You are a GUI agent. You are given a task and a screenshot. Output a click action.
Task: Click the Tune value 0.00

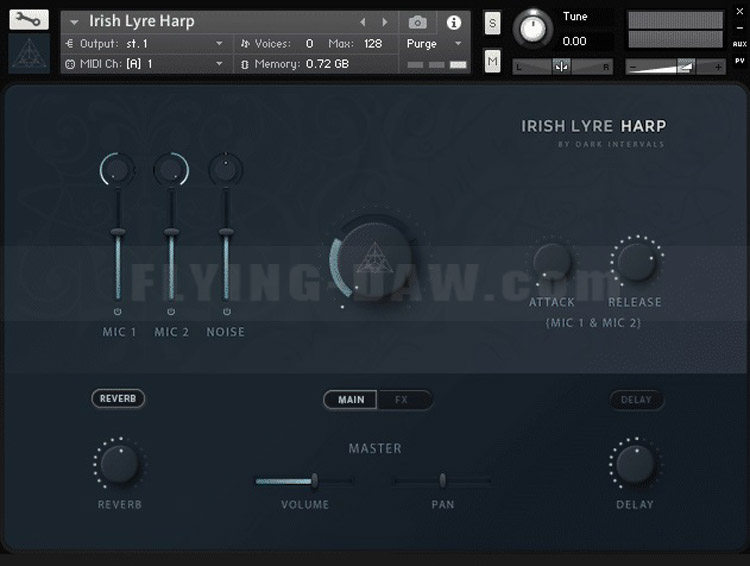click(x=574, y=41)
